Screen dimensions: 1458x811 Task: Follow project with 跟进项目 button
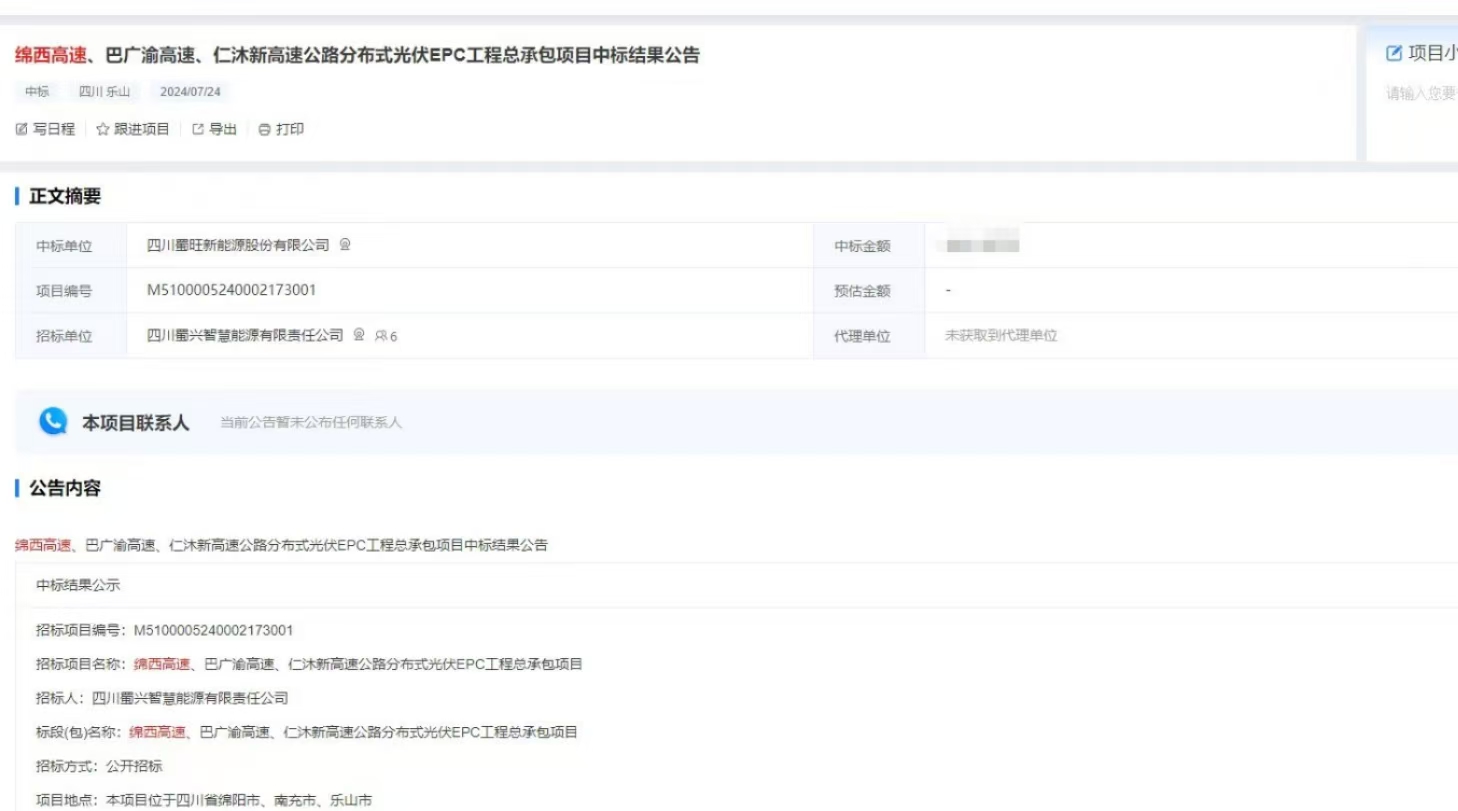tap(133, 129)
